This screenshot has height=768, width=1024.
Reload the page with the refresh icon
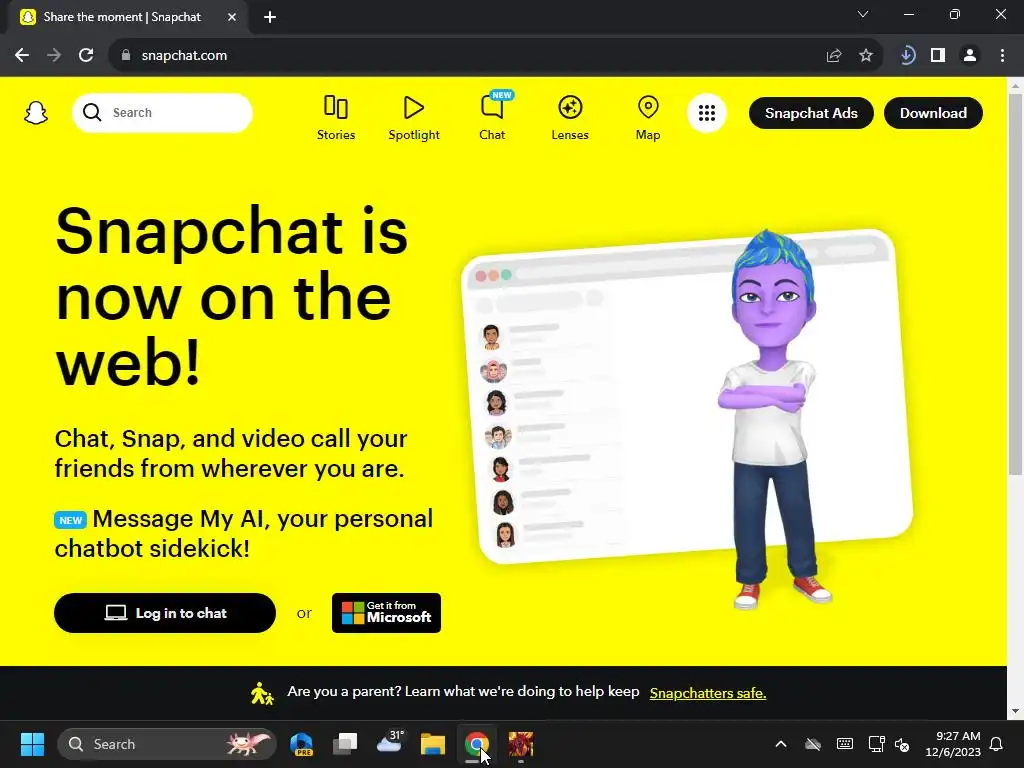[x=86, y=56]
